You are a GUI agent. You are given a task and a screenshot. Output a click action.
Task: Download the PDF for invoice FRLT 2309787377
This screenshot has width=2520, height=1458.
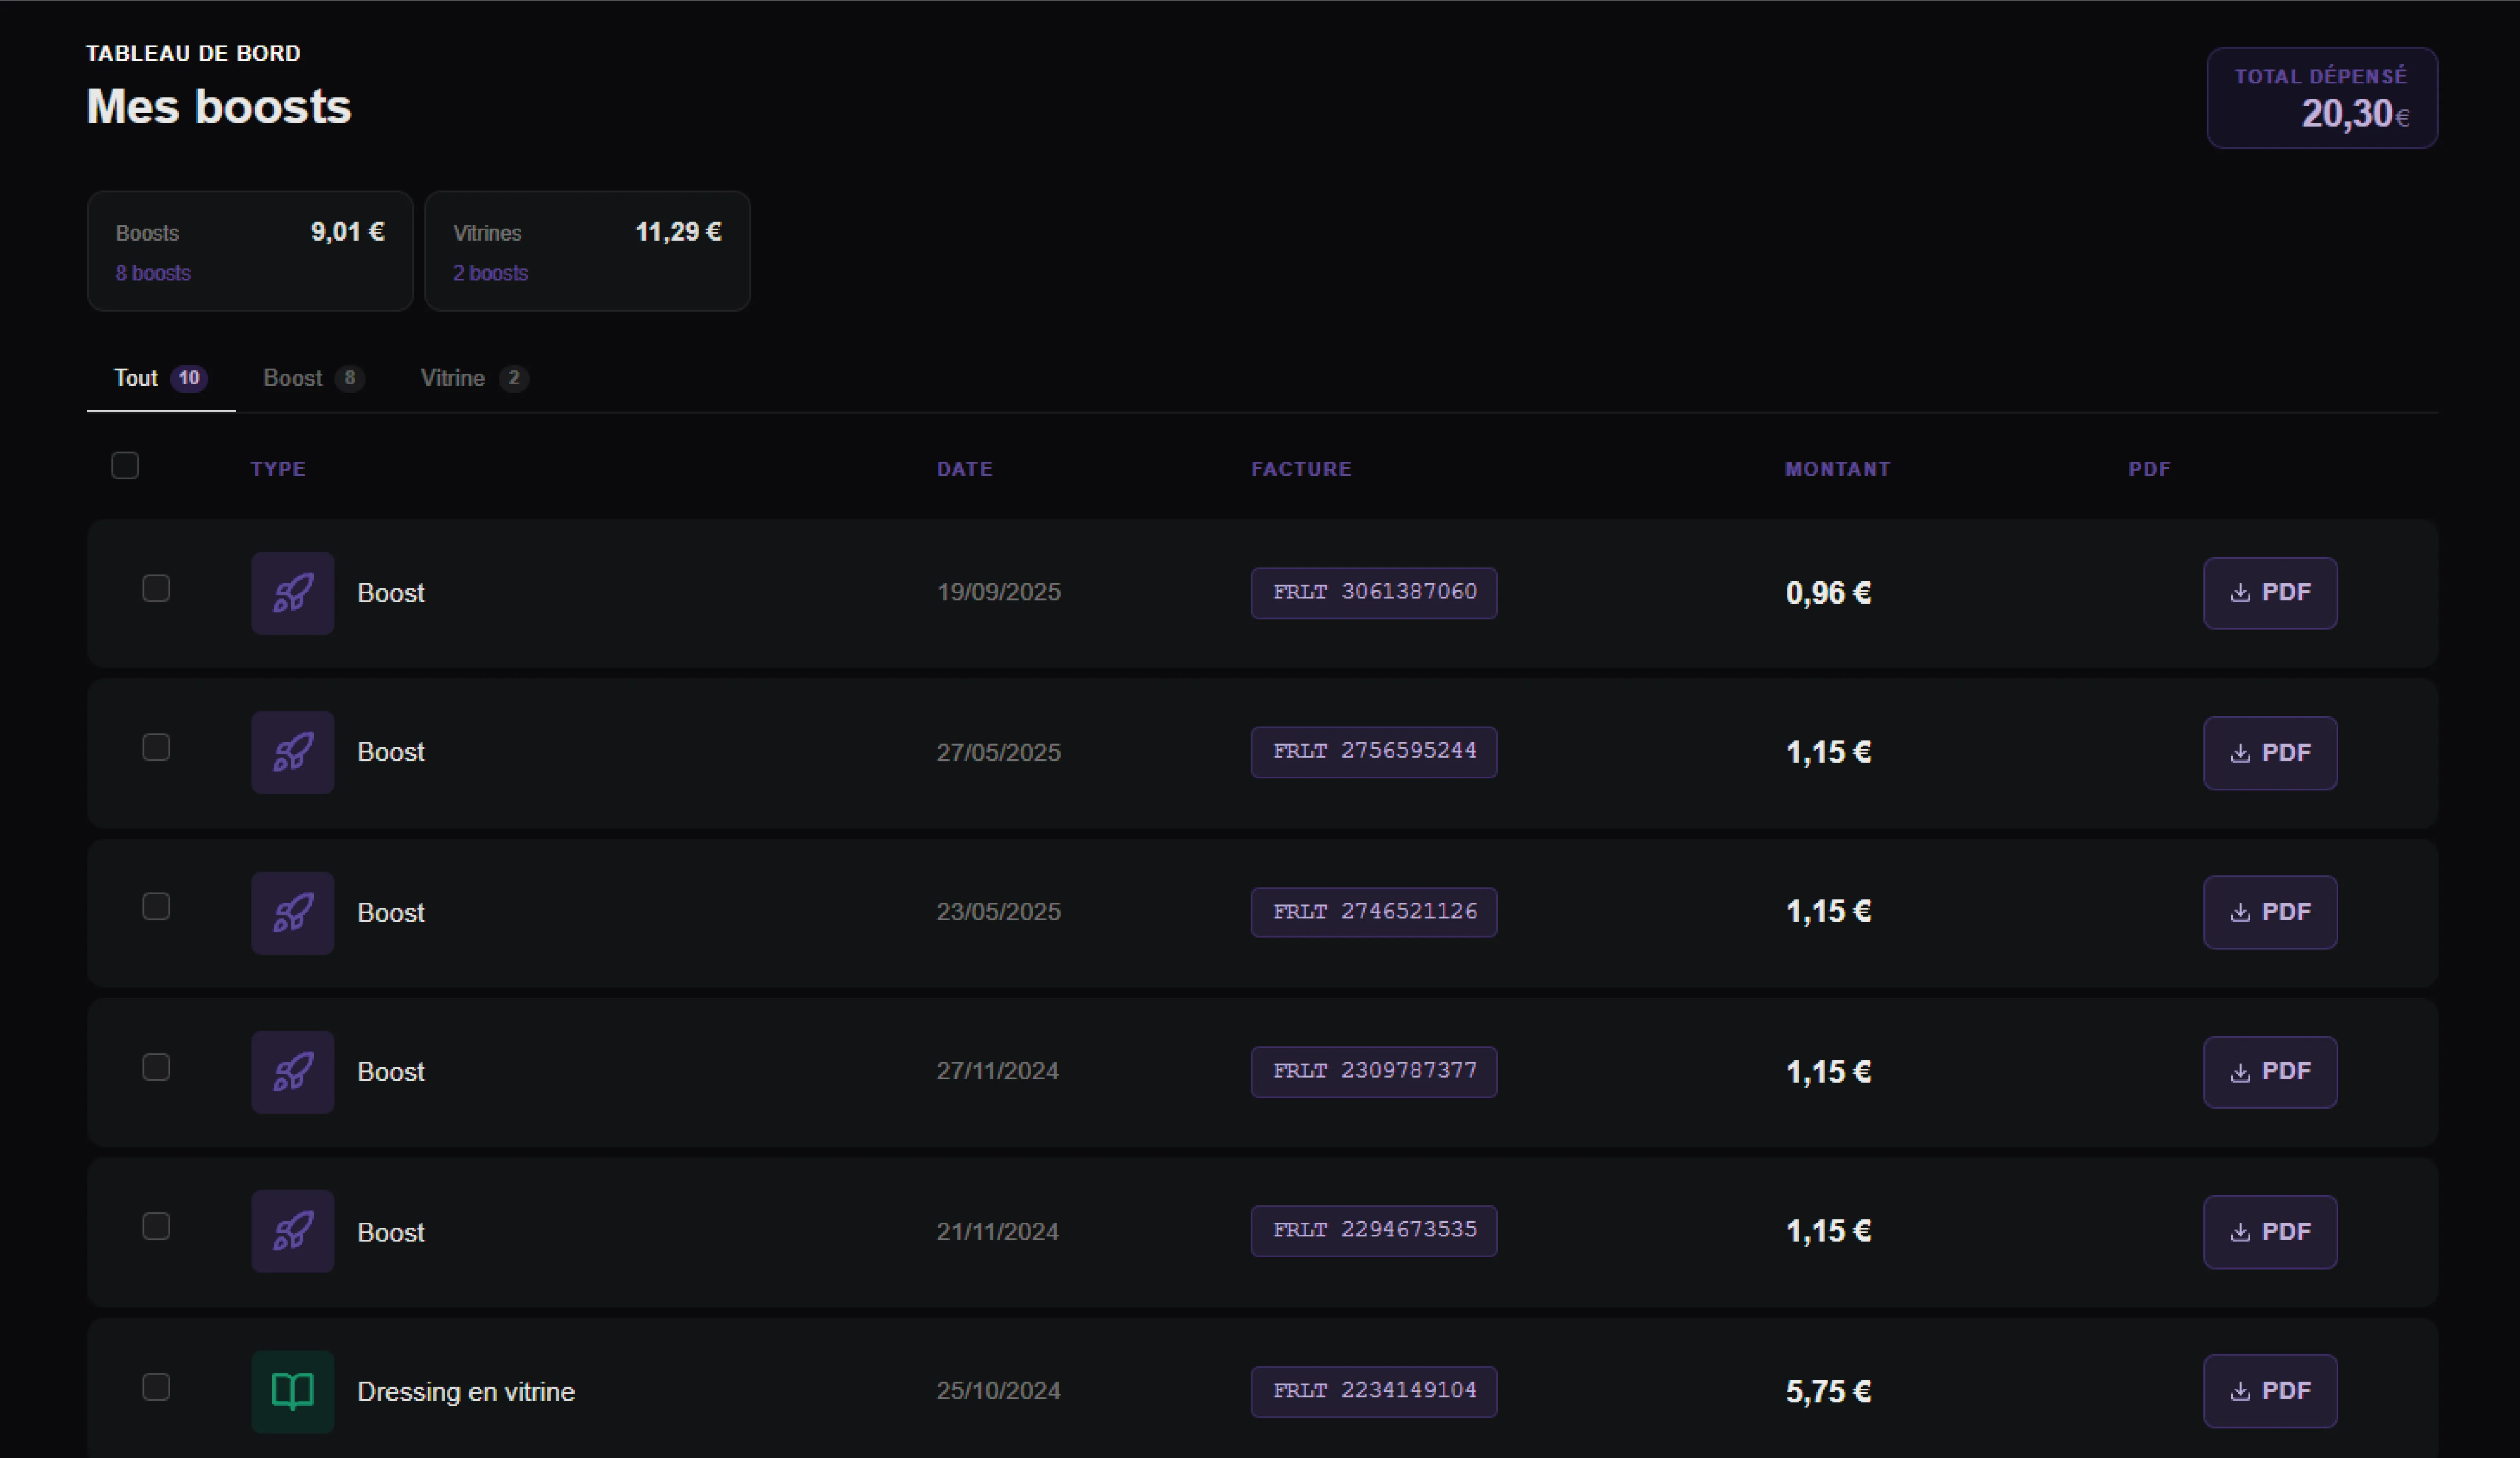point(2270,1072)
